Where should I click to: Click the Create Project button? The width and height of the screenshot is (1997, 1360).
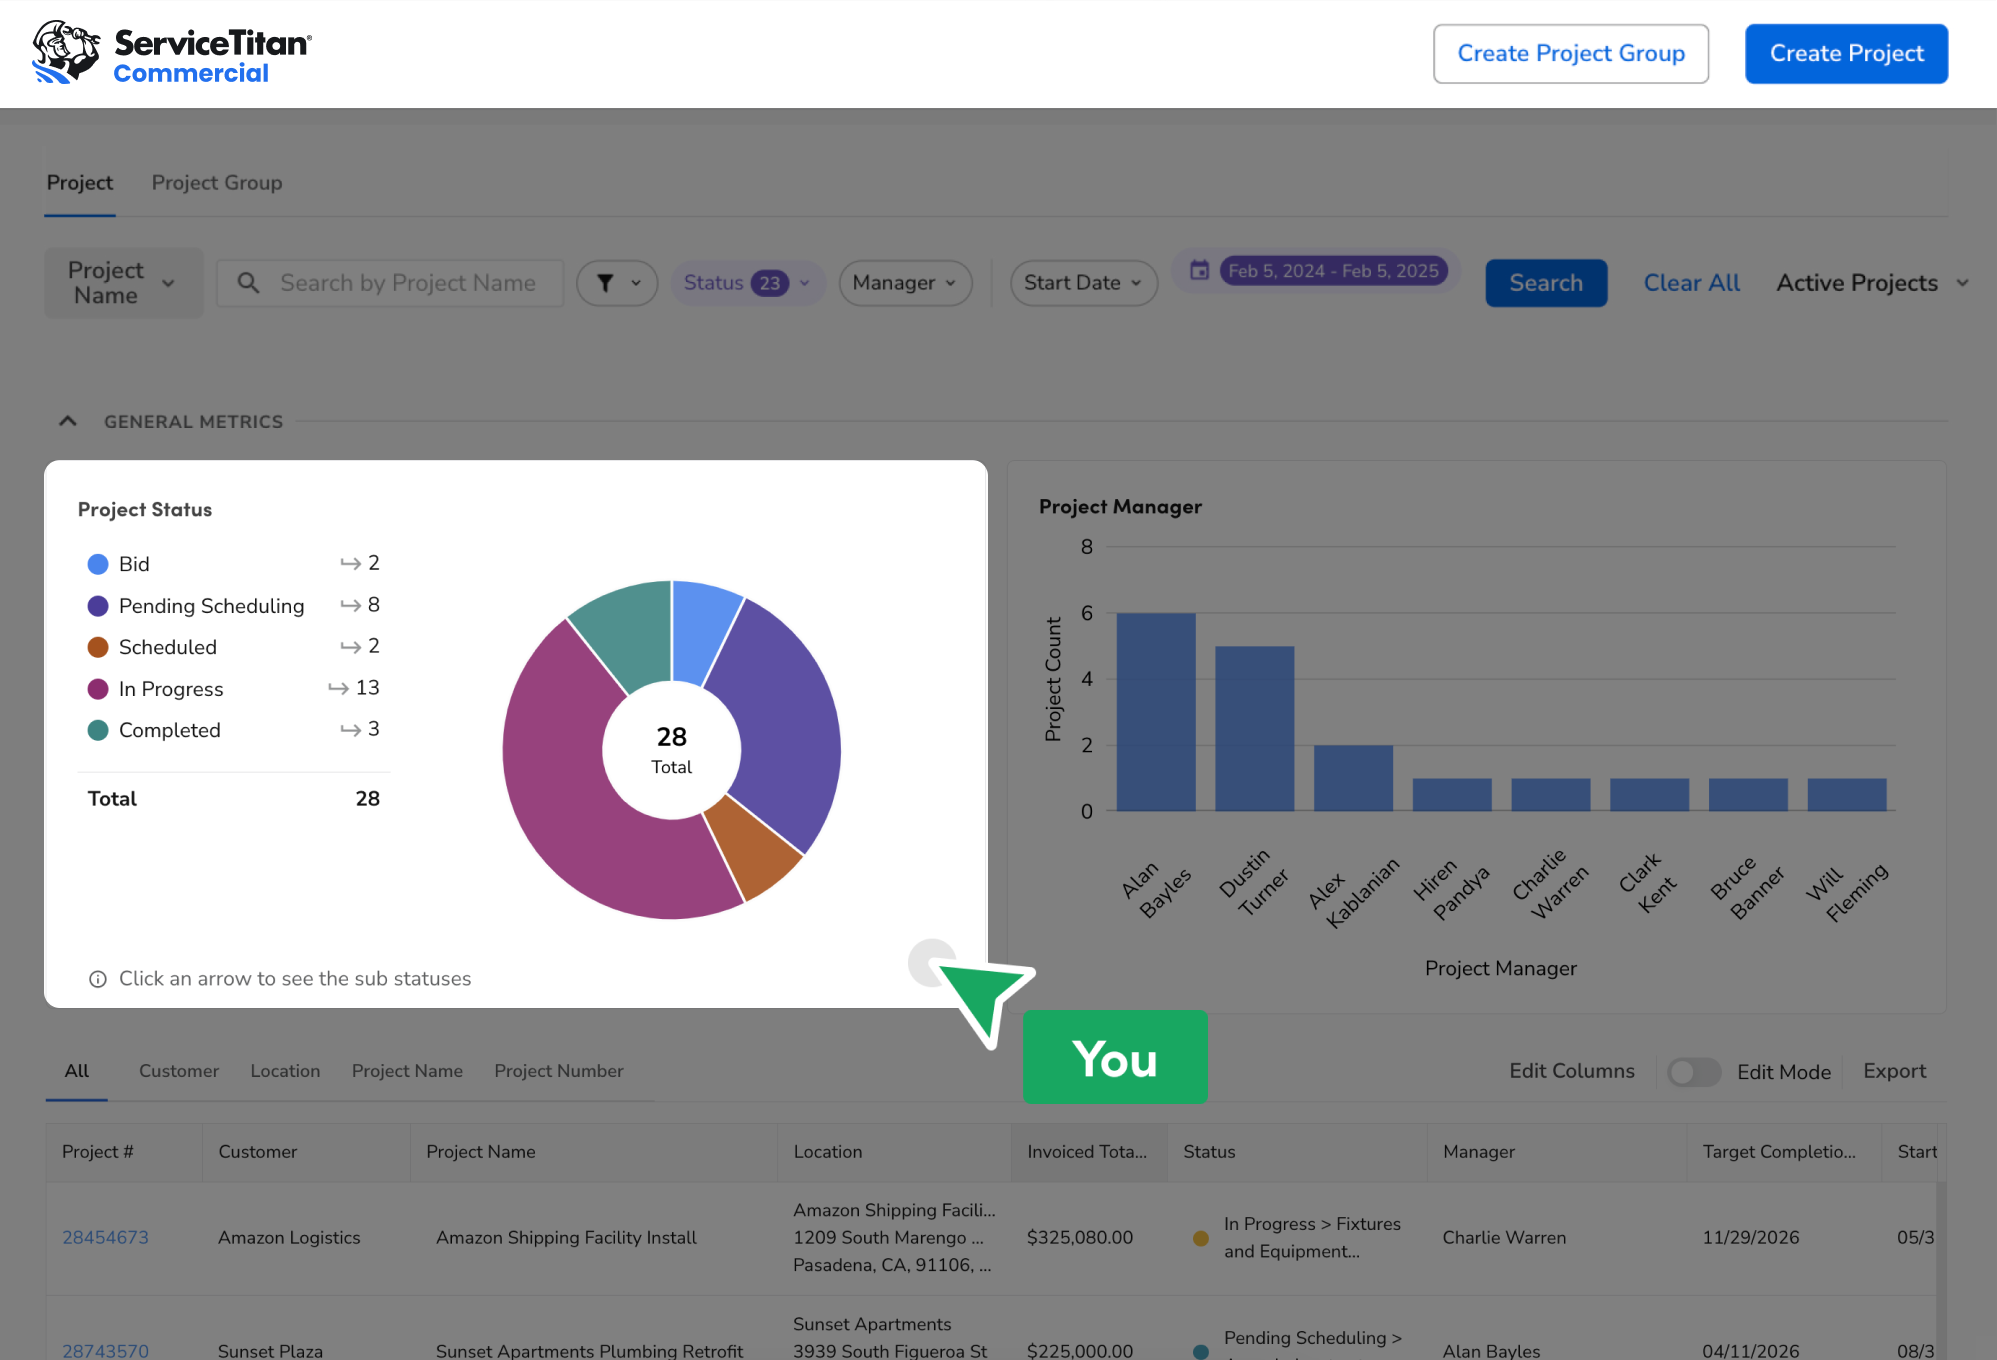pyautogui.click(x=1845, y=53)
